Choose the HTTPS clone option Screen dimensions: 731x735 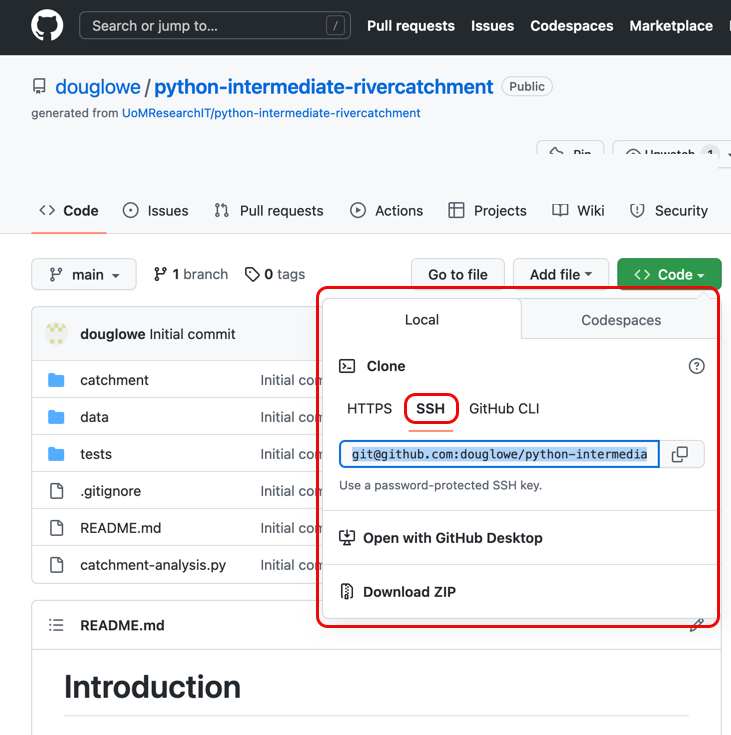click(x=369, y=409)
